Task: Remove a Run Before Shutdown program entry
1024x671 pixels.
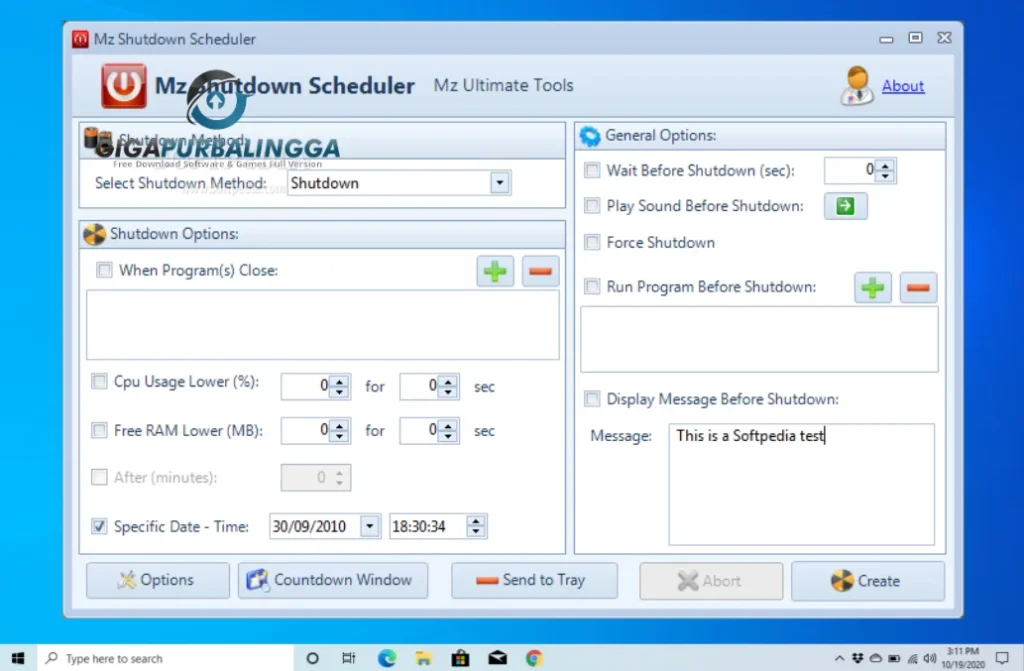Action: pos(918,287)
